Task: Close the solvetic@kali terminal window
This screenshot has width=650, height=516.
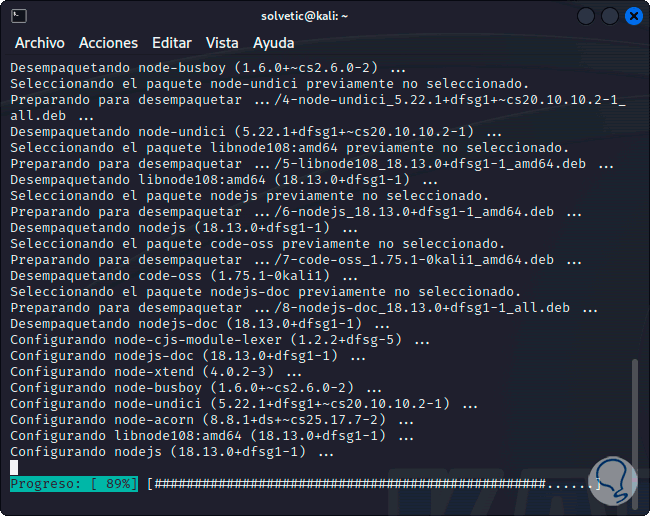Action: pos(633,16)
